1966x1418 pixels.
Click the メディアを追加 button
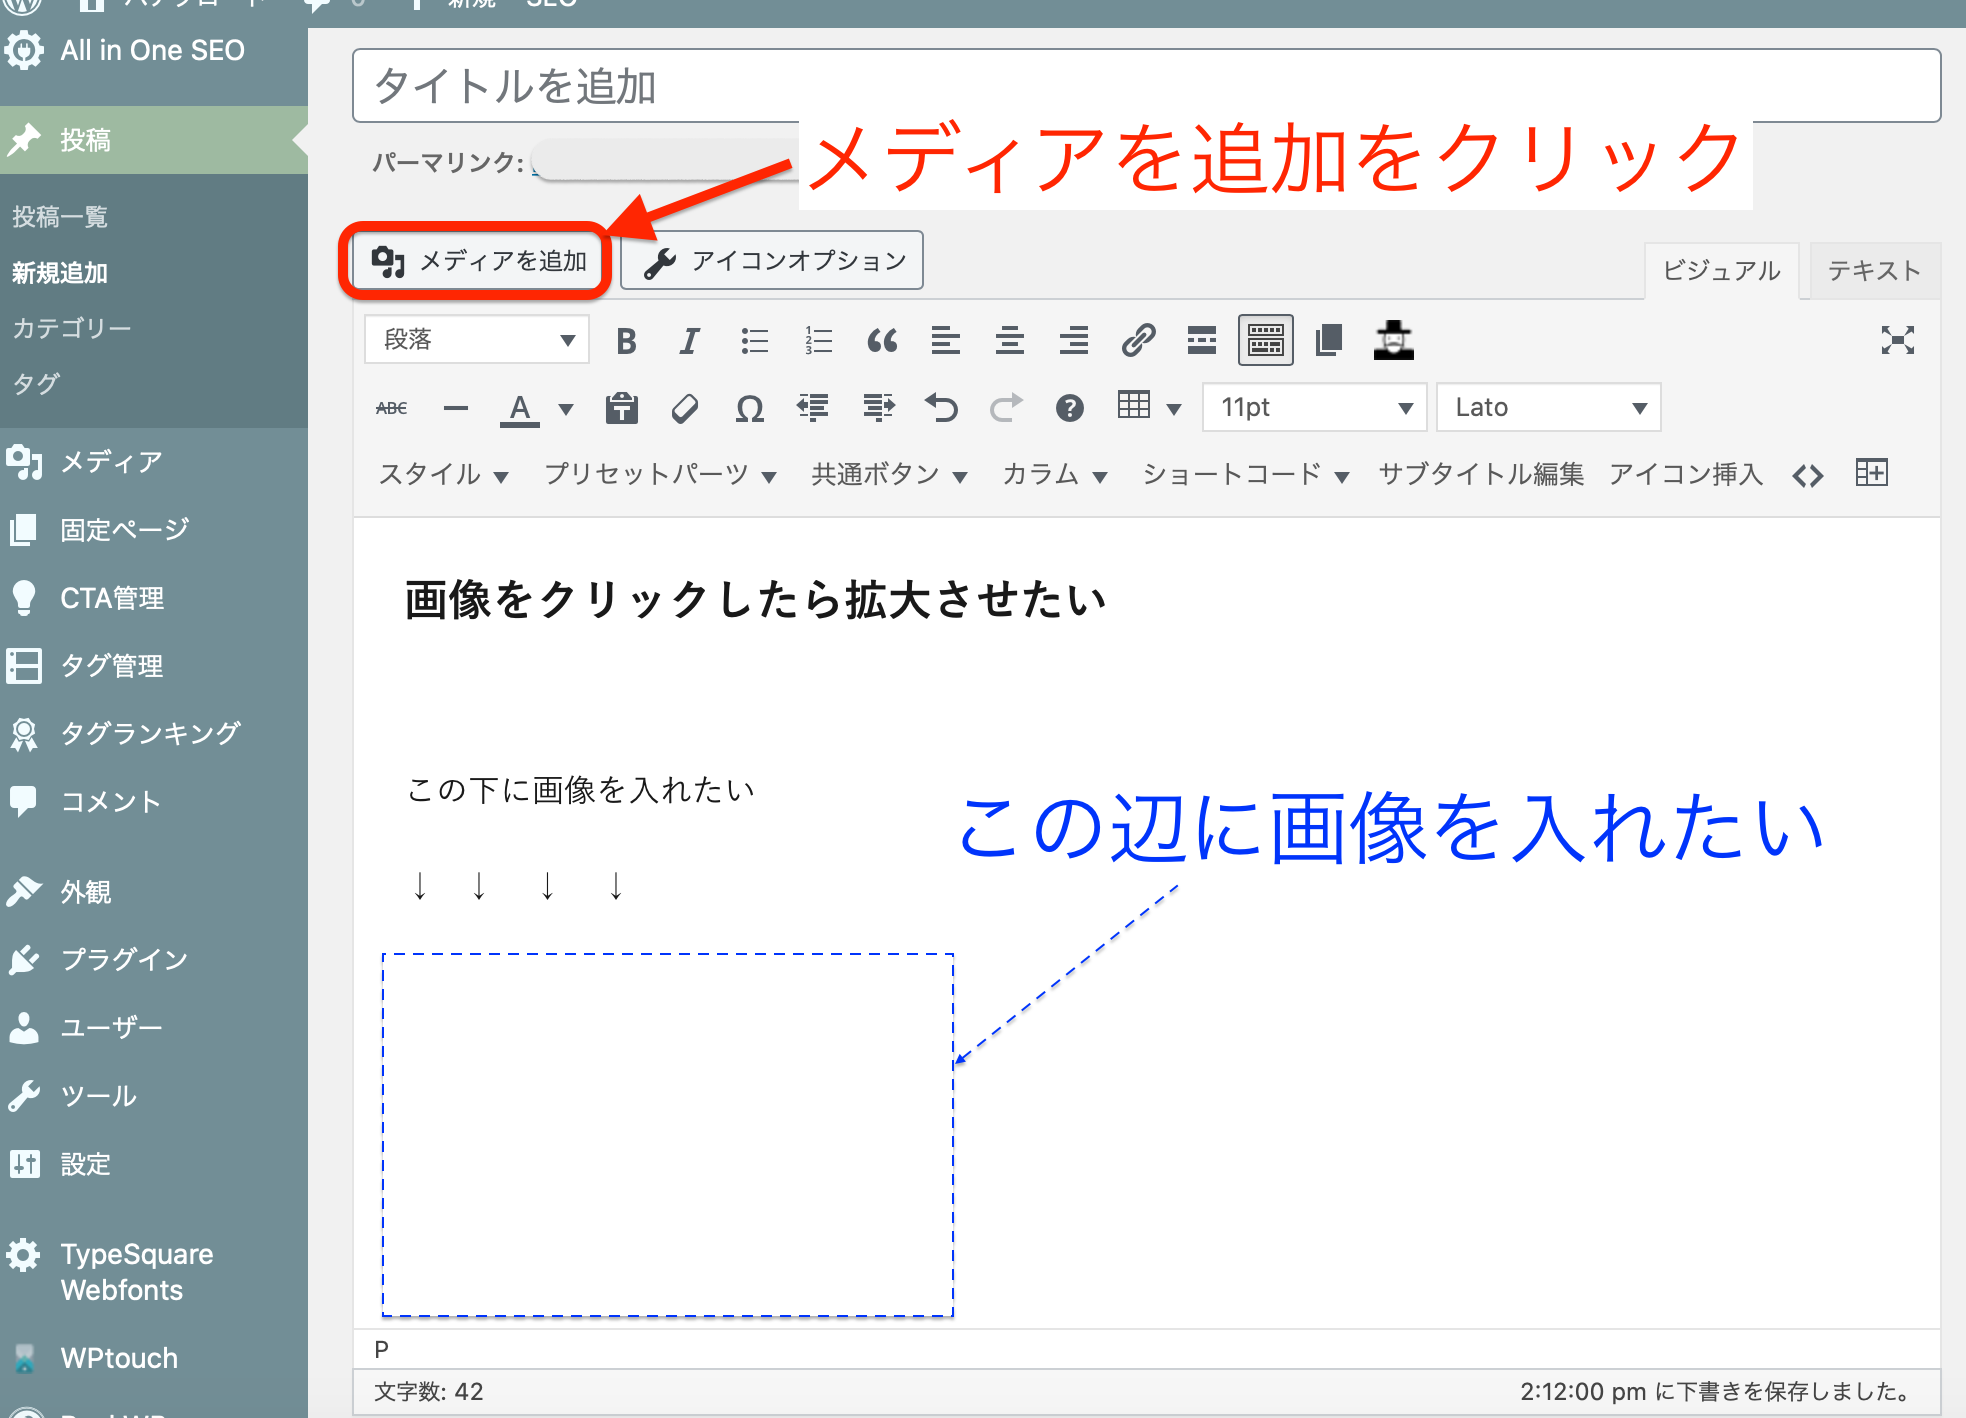click(478, 261)
